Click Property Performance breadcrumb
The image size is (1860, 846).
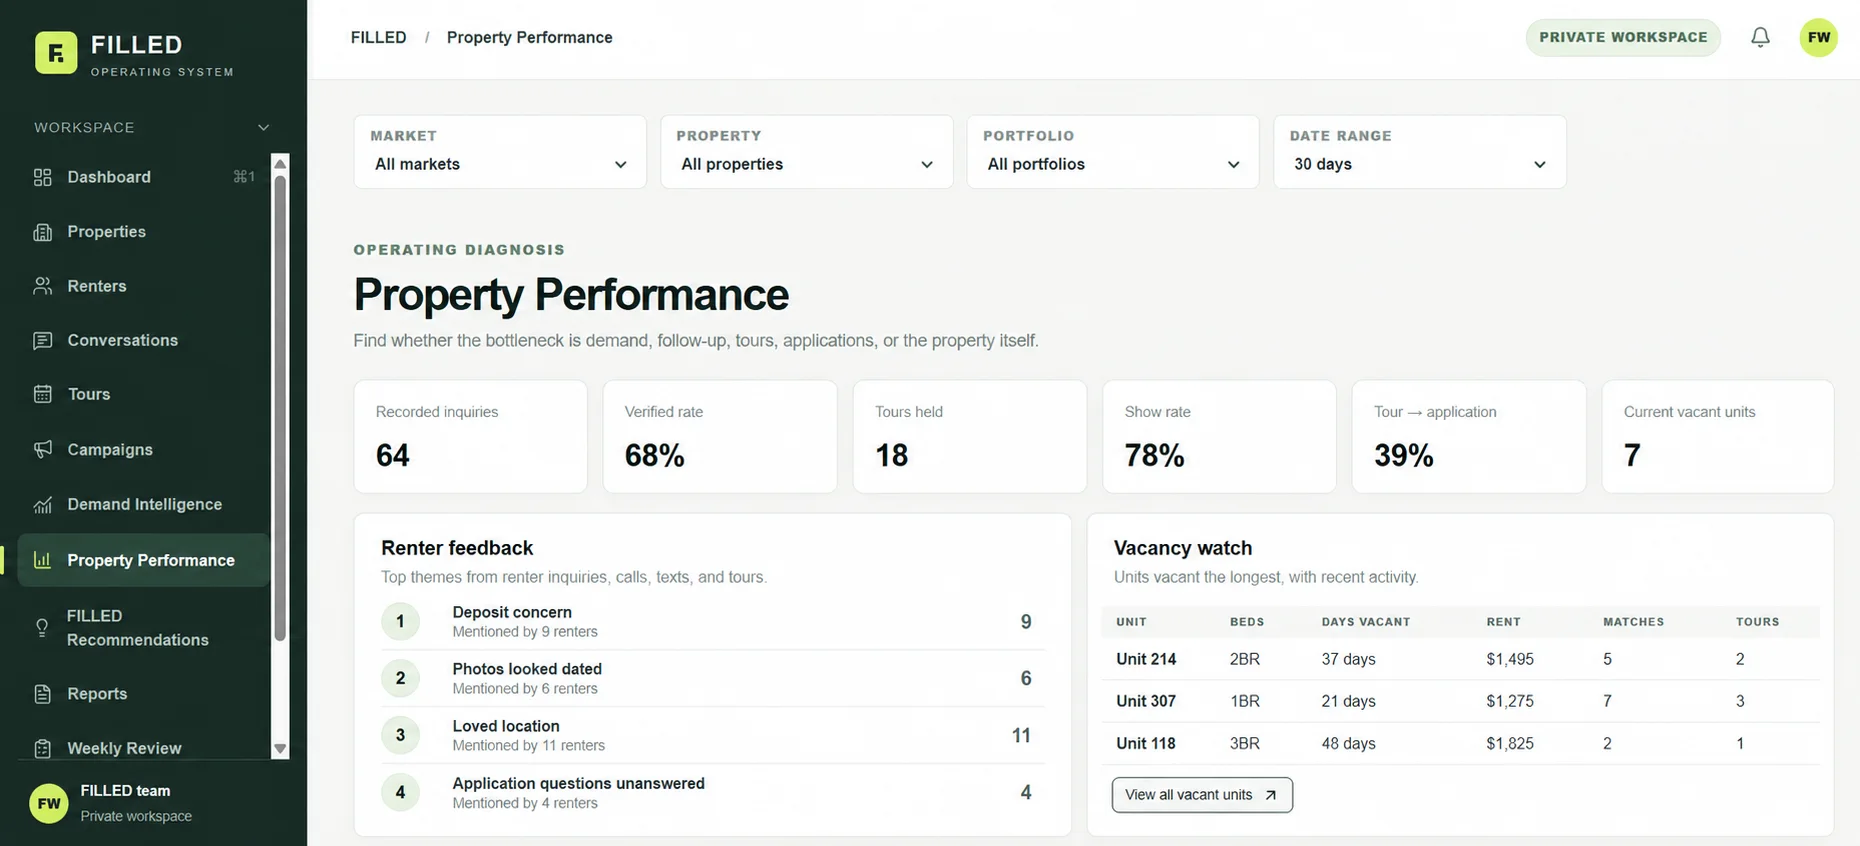(530, 38)
